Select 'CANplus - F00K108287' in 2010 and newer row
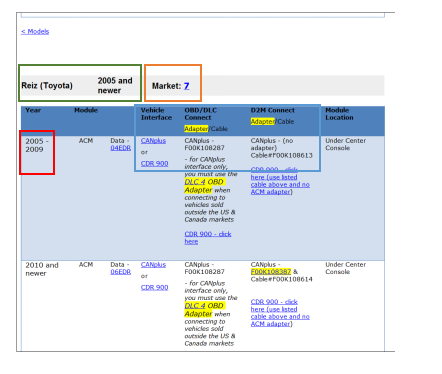Viewport: 442px width, 374px height. pyautogui.click(x=205, y=268)
